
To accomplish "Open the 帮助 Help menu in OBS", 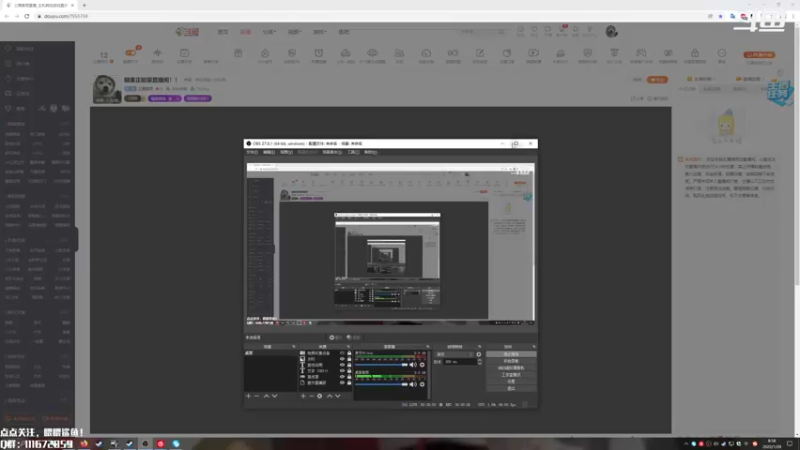I will point(370,152).
